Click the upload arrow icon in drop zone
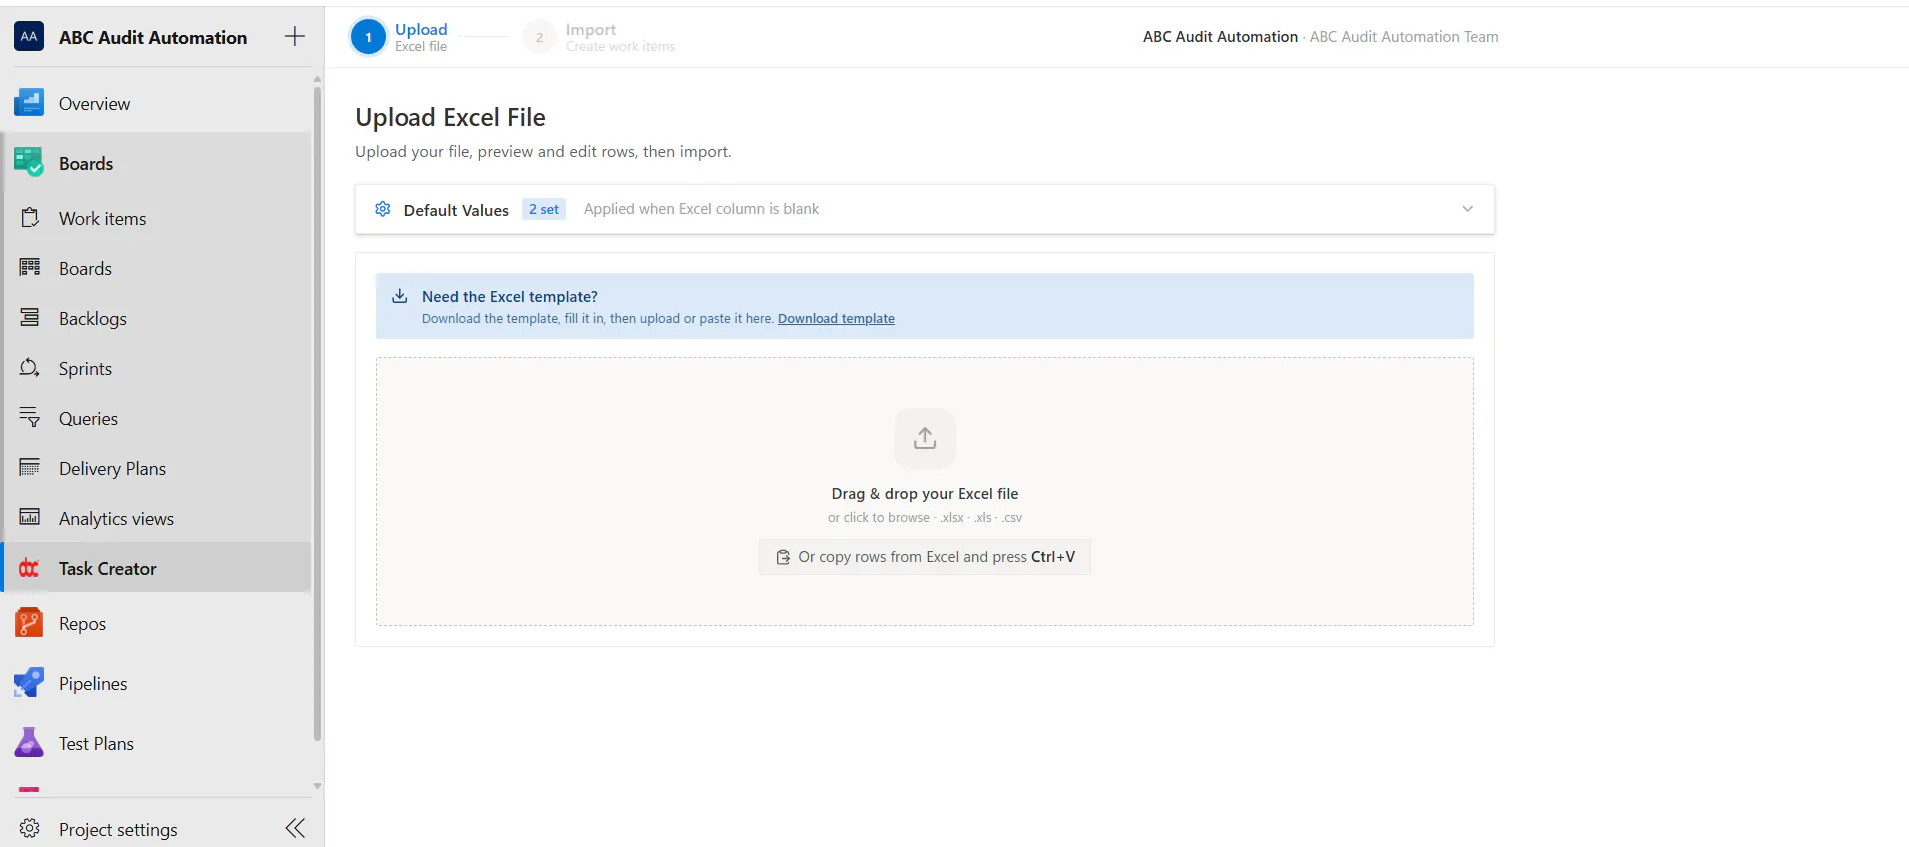 click(925, 438)
